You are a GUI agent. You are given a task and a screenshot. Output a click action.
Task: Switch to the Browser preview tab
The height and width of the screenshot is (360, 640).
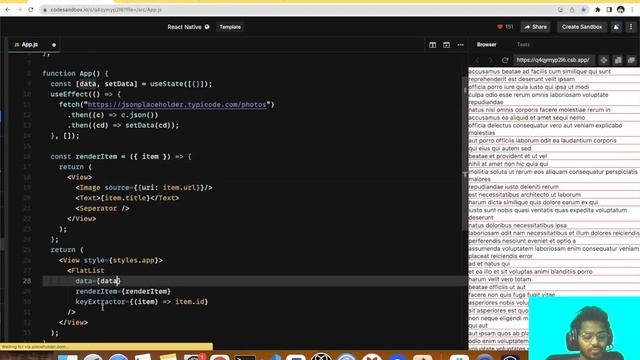point(487,44)
